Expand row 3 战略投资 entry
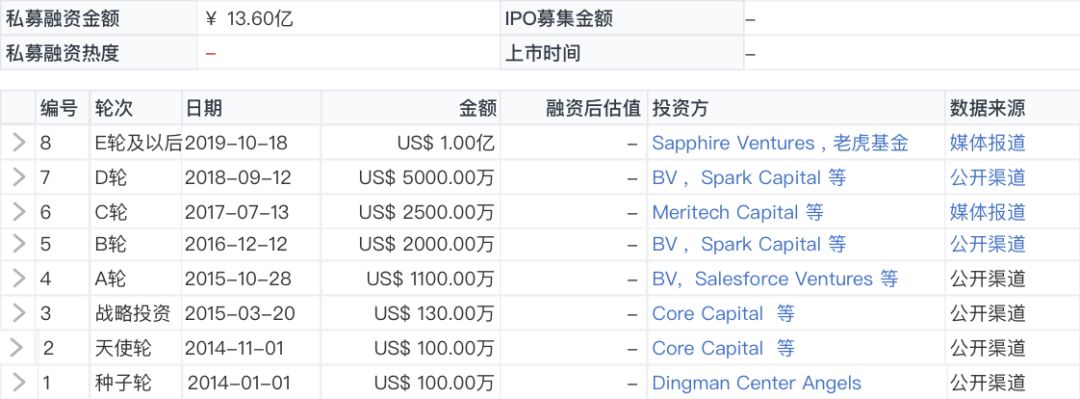 pyautogui.click(x=19, y=314)
